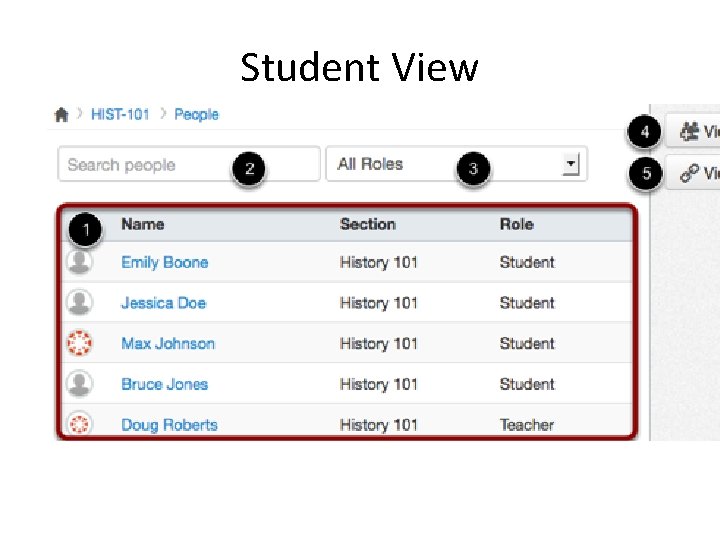Screen dimensions: 720x540
Task: Click the Section column header
Action: click(x=367, y=224)
